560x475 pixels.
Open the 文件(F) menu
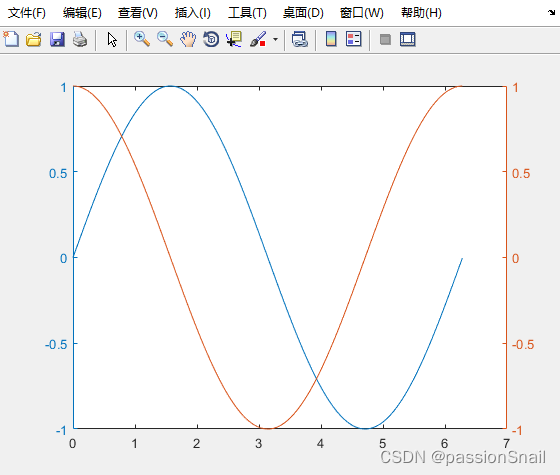(27, 13)
